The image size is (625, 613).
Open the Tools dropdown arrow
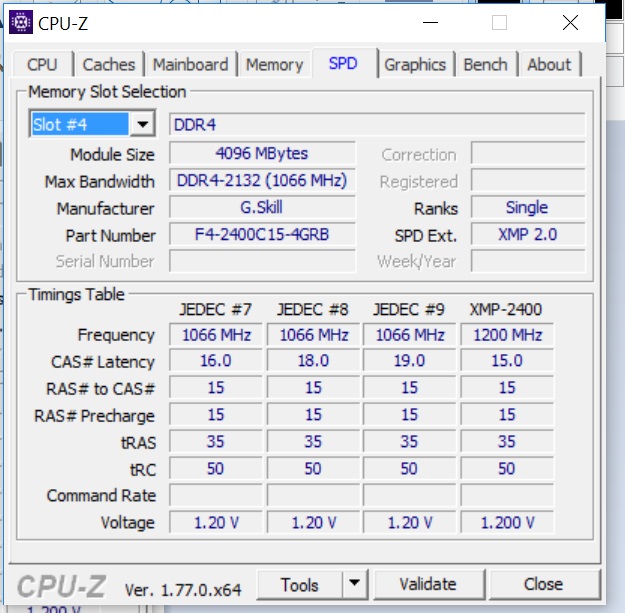coord(354,585)
